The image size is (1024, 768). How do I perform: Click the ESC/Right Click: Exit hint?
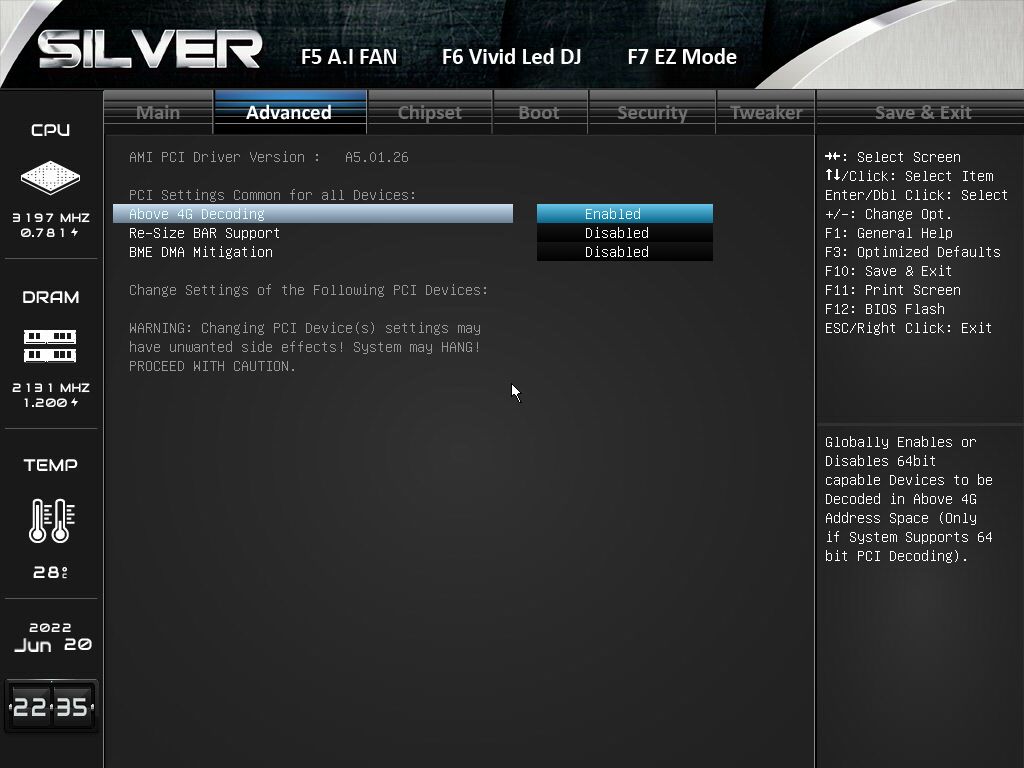click(x=908, y=327)
